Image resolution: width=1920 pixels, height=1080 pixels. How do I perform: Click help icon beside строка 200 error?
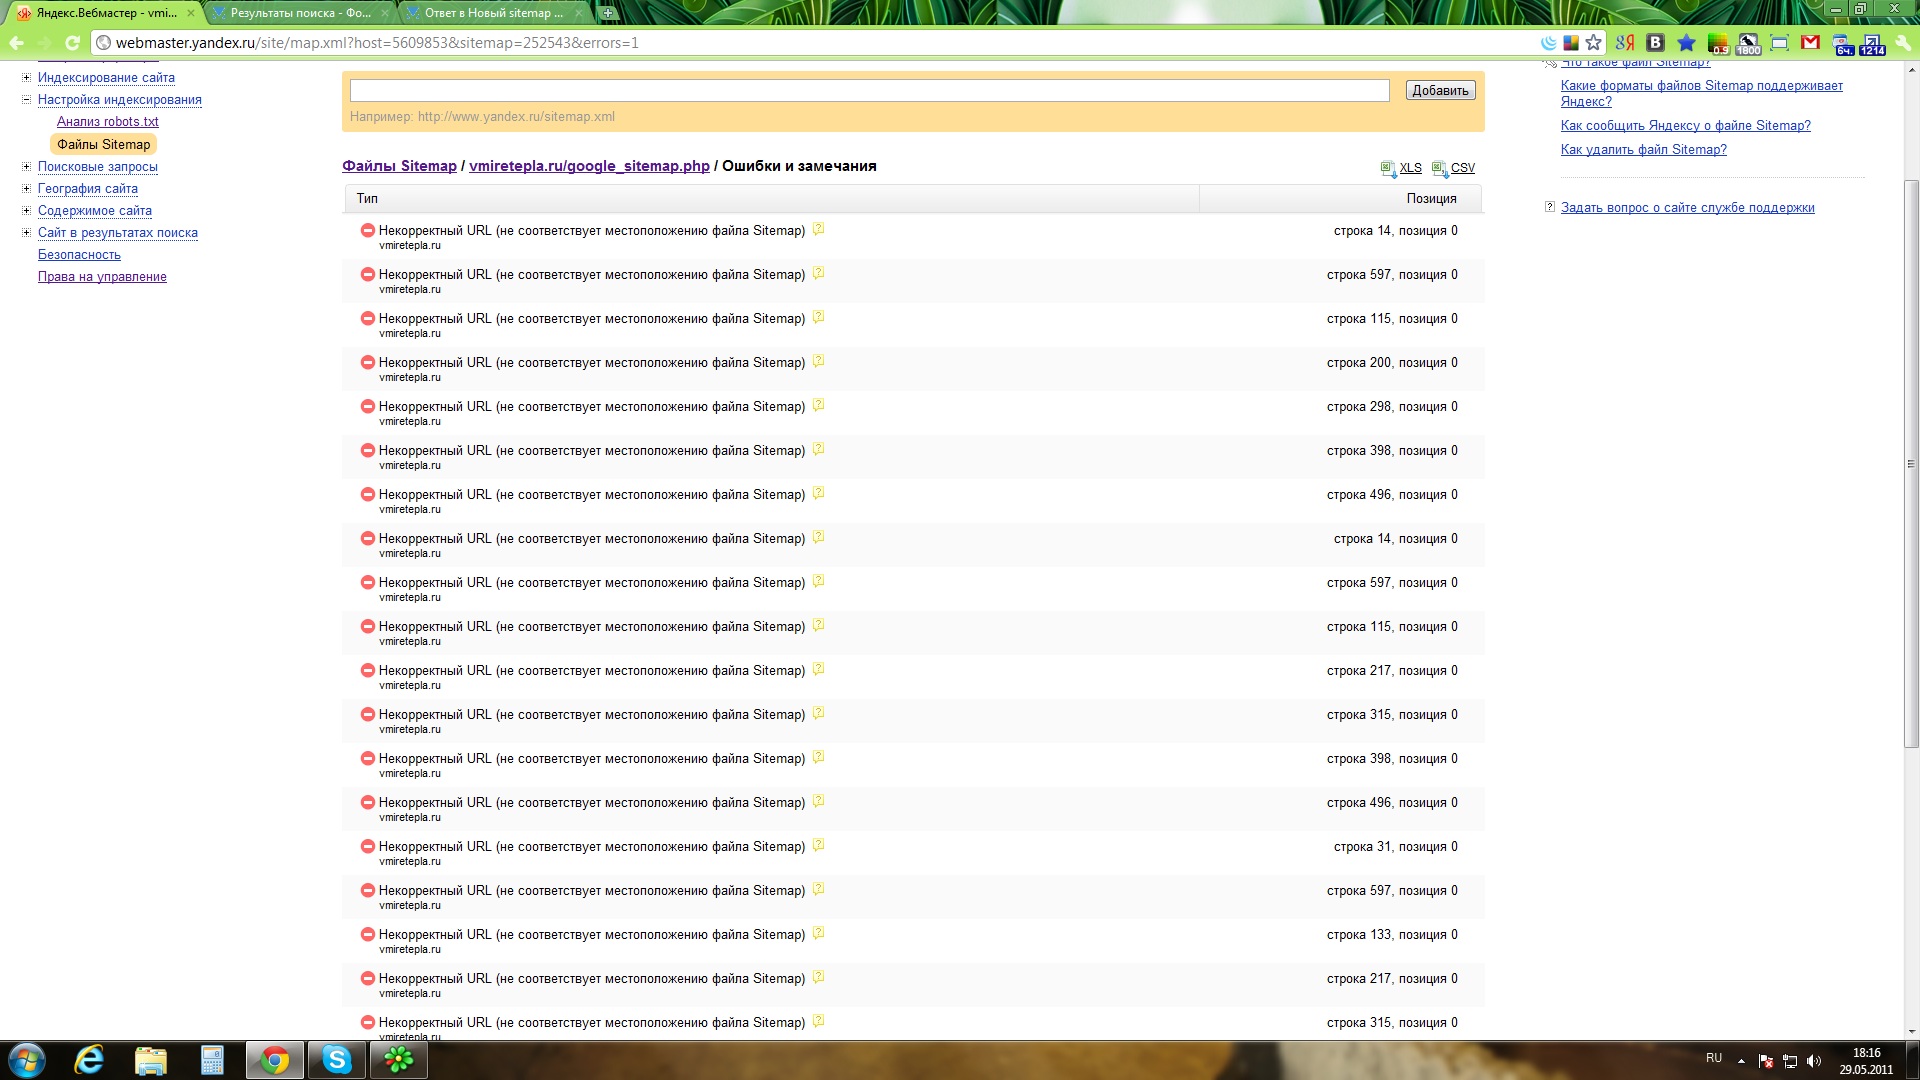(818, 361)
